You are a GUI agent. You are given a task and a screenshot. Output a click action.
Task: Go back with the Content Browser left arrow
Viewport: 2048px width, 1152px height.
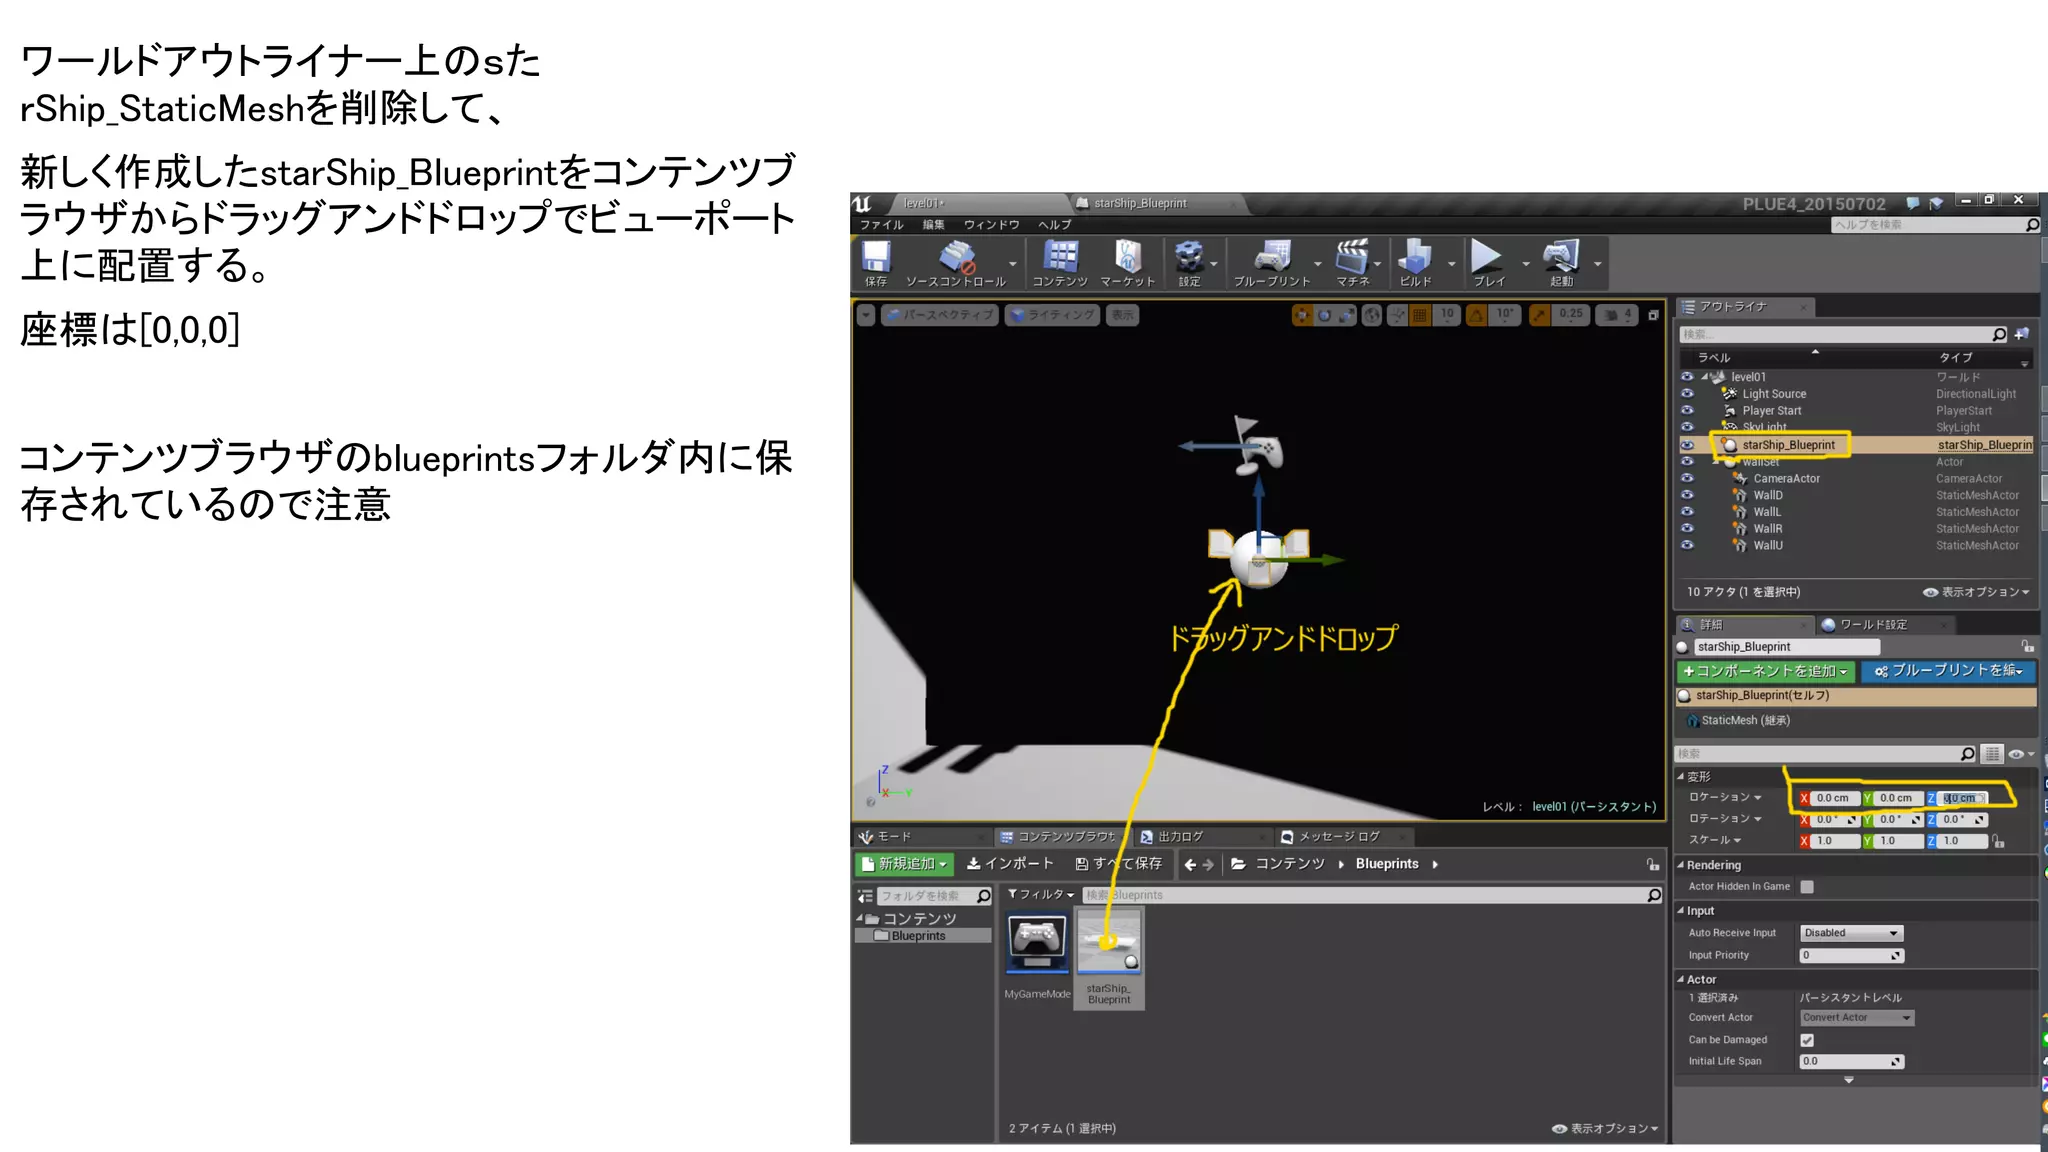(1190, 865)
